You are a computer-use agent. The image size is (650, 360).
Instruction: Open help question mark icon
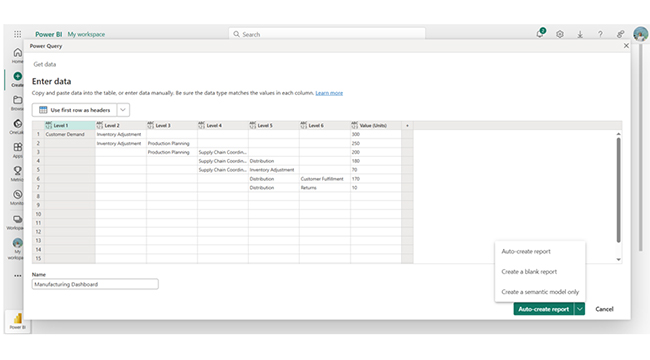click(x=600, y=34)
